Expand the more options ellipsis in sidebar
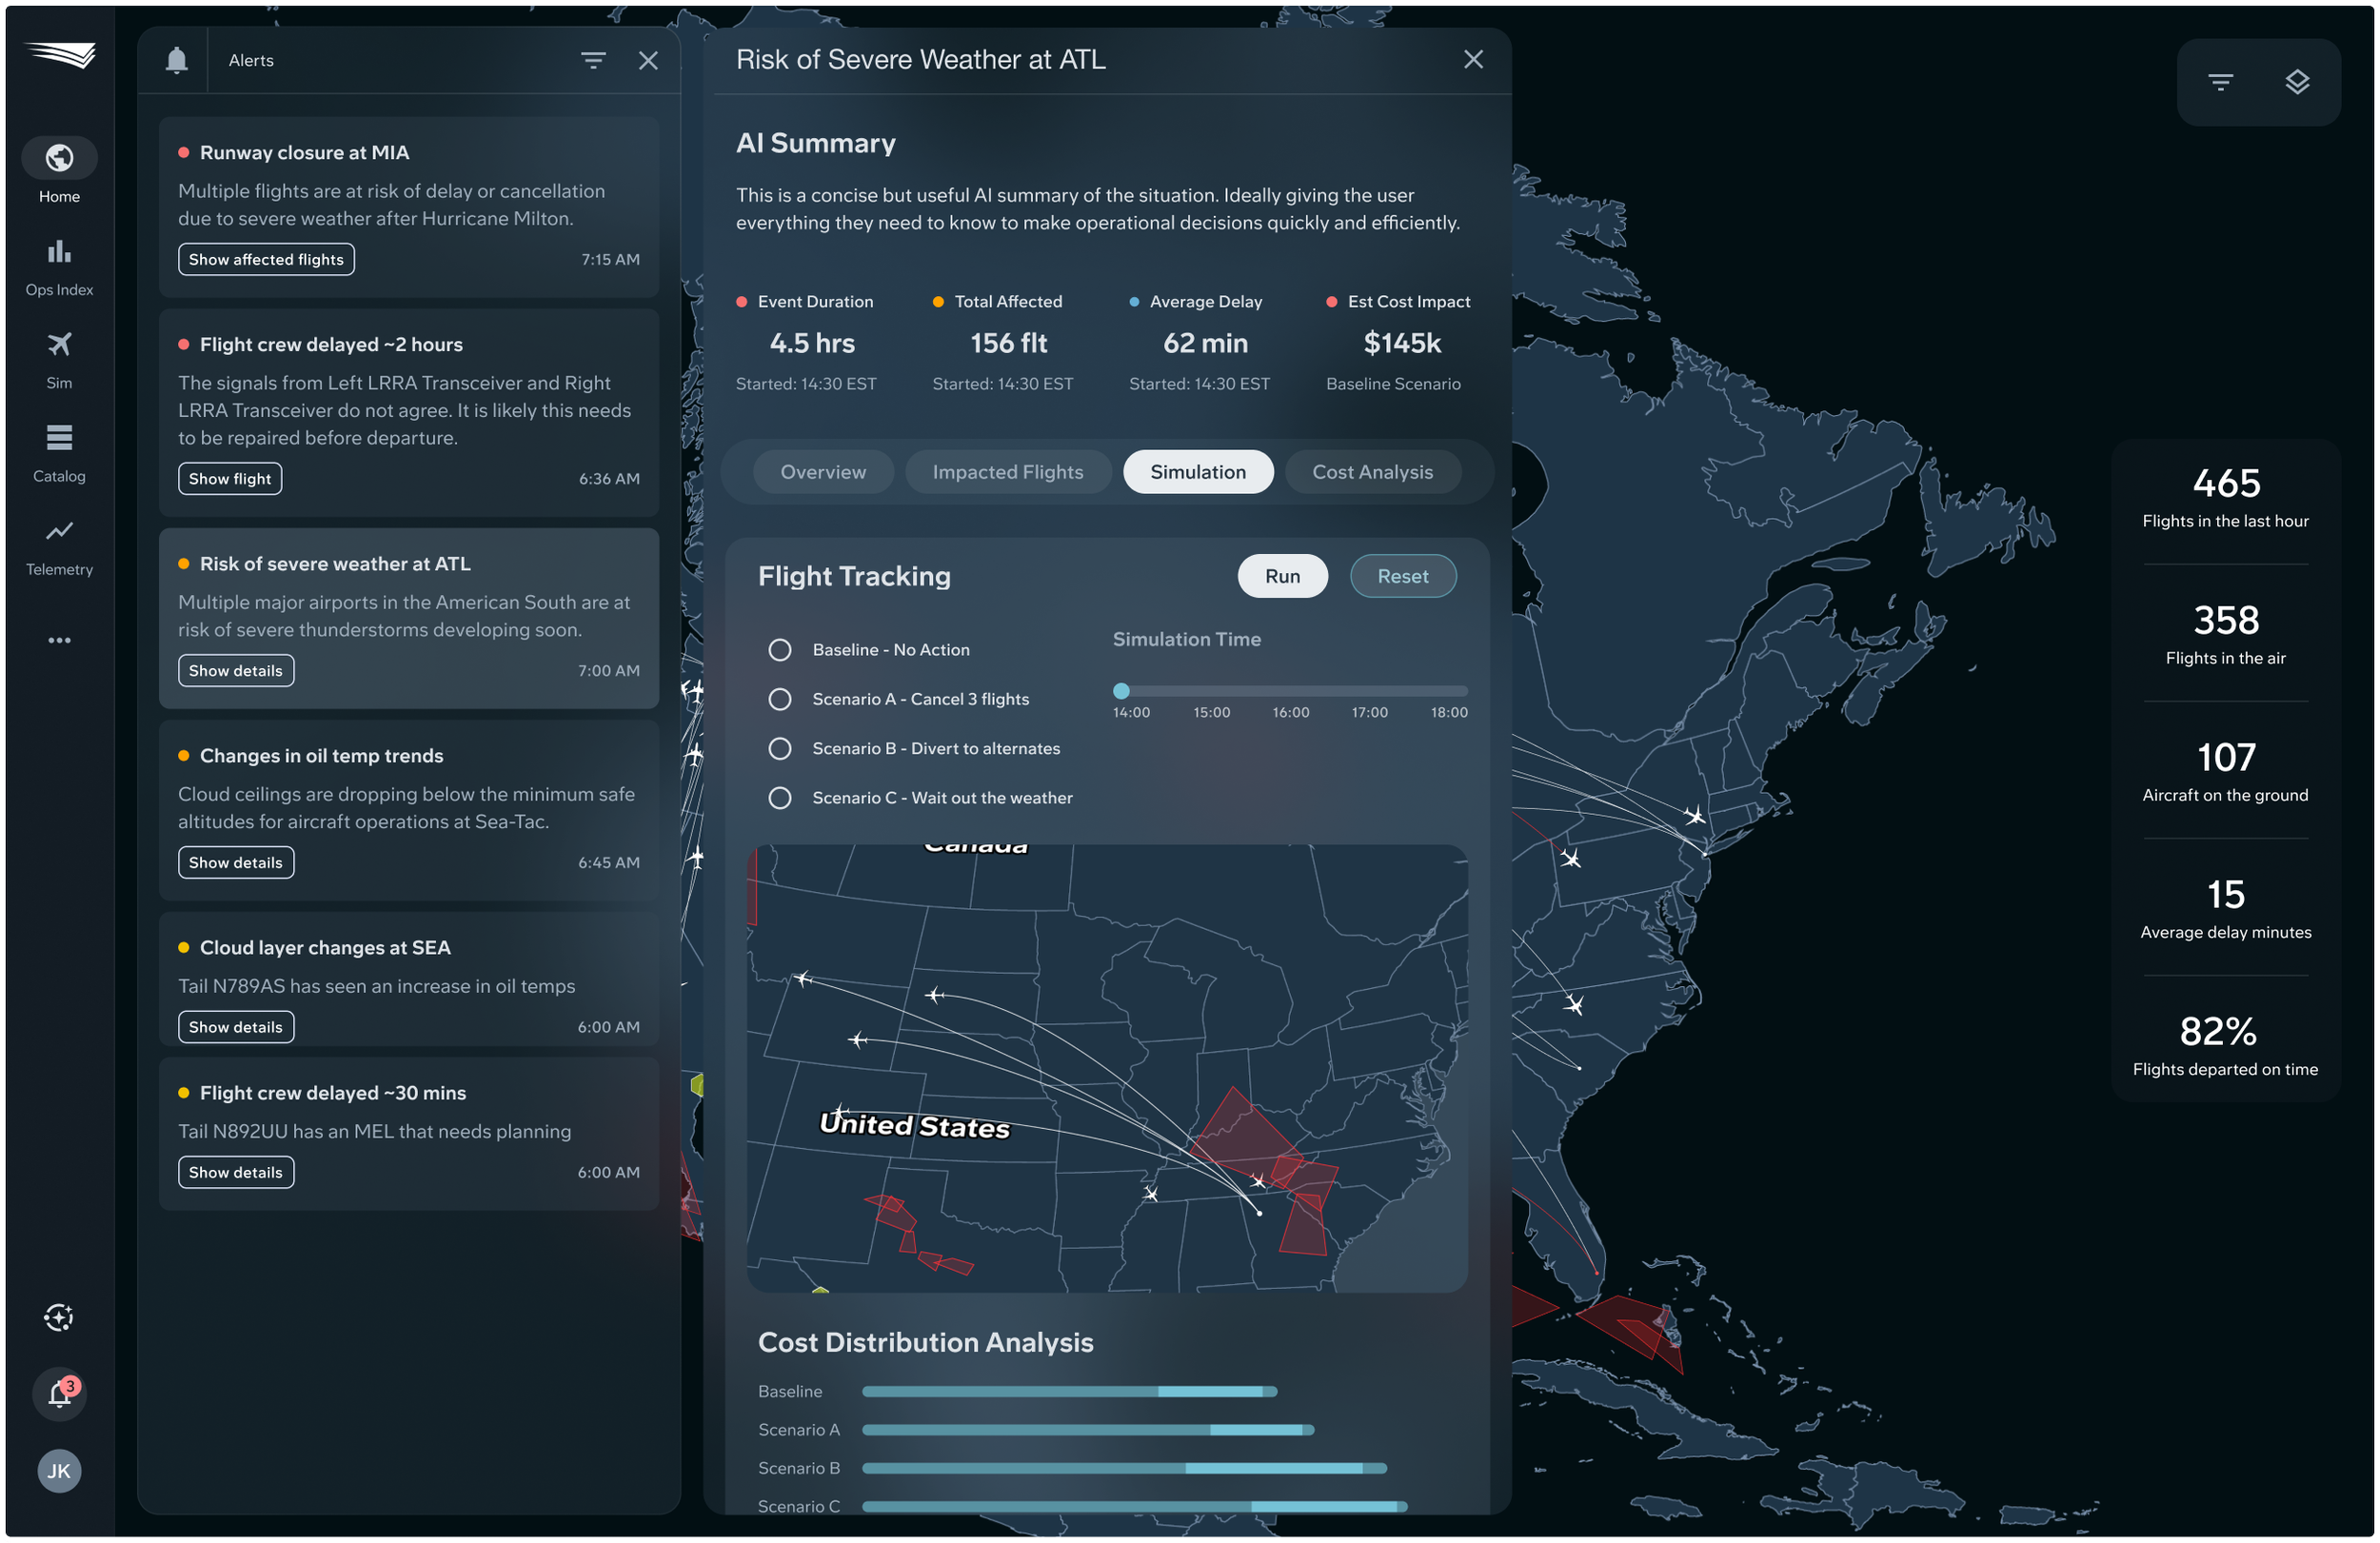 59,640
